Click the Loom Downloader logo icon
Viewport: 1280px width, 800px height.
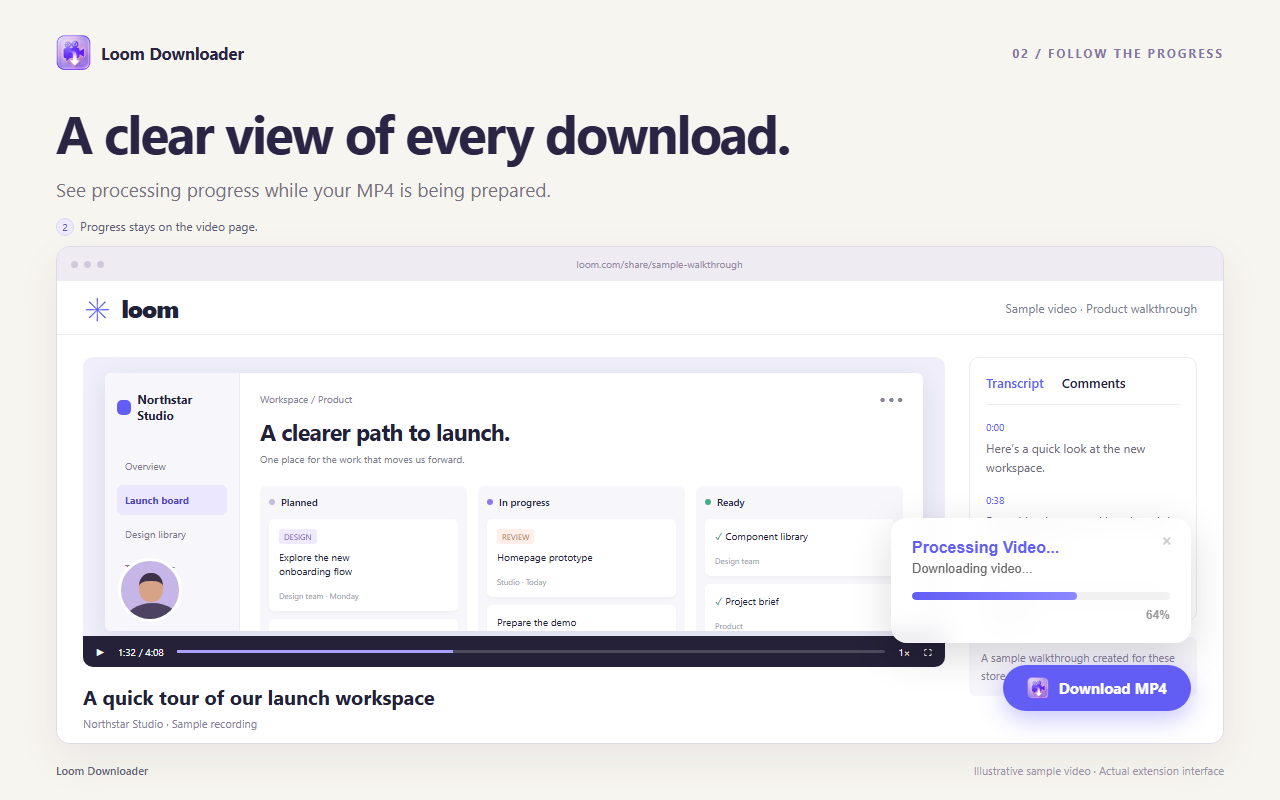[x=73, y=53]
